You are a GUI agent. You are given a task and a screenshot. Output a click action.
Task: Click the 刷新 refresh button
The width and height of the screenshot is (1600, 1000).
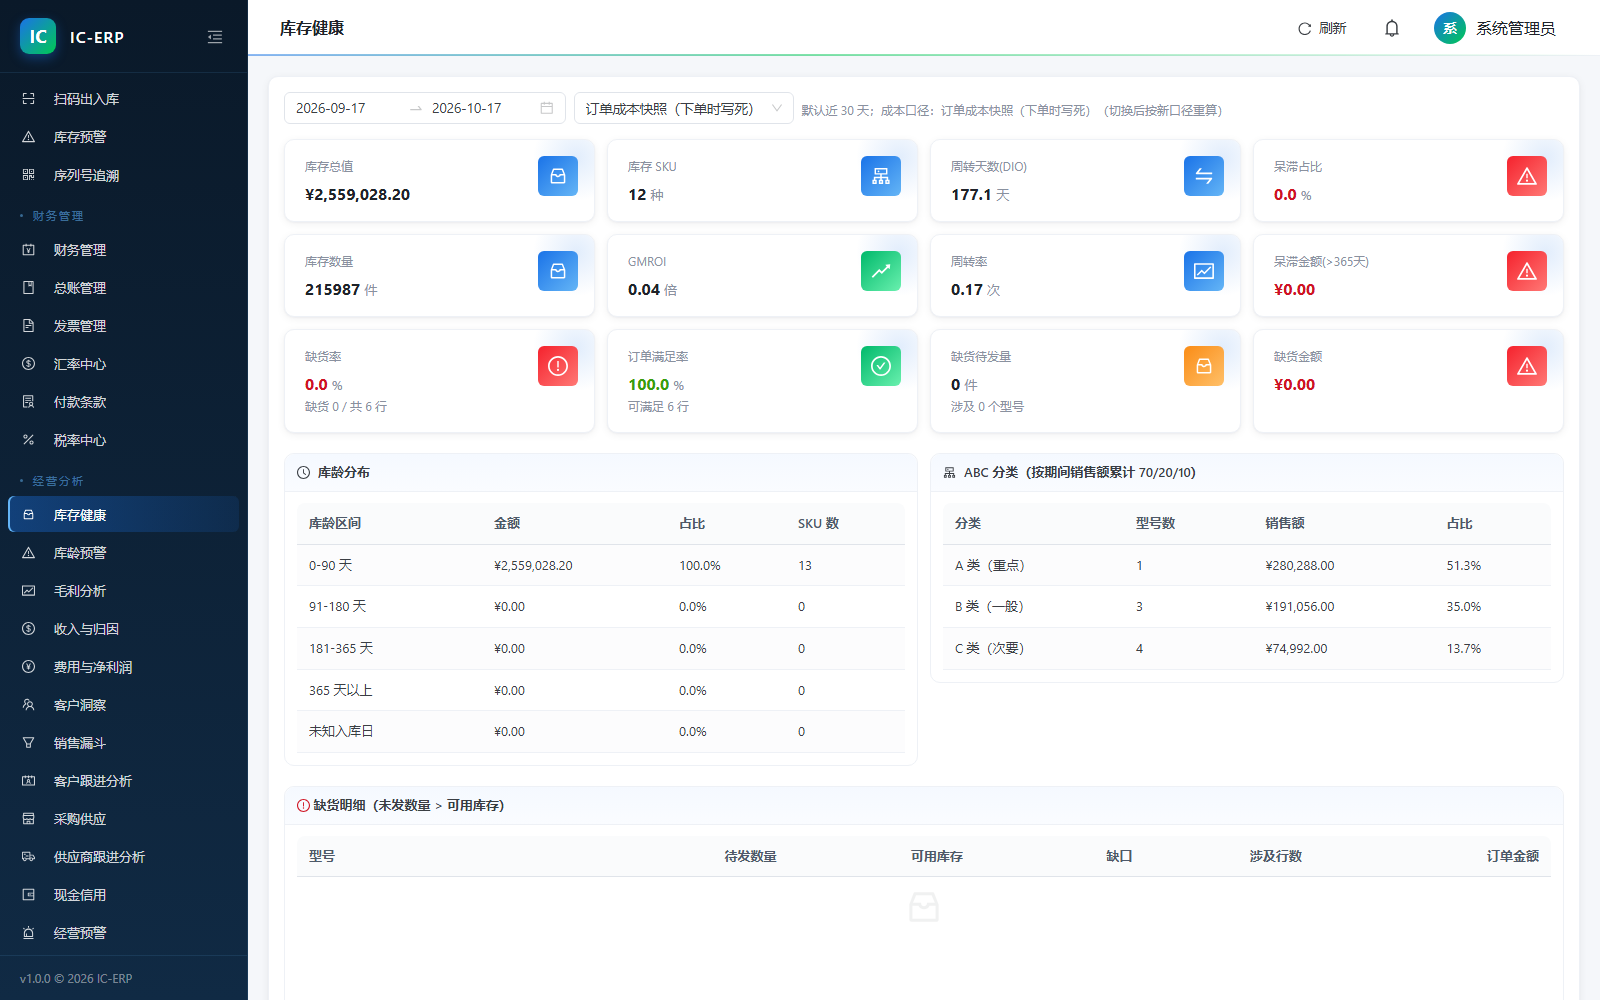(x=1322, y=28)
